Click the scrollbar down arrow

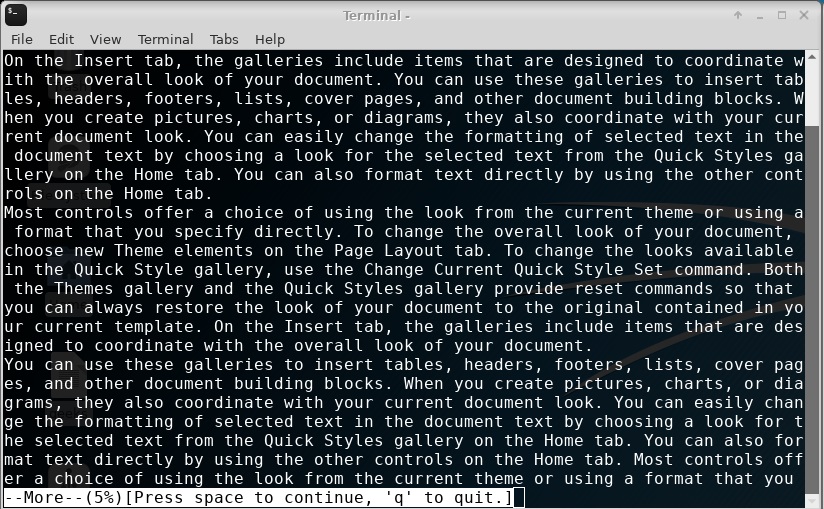pos(813,501)
